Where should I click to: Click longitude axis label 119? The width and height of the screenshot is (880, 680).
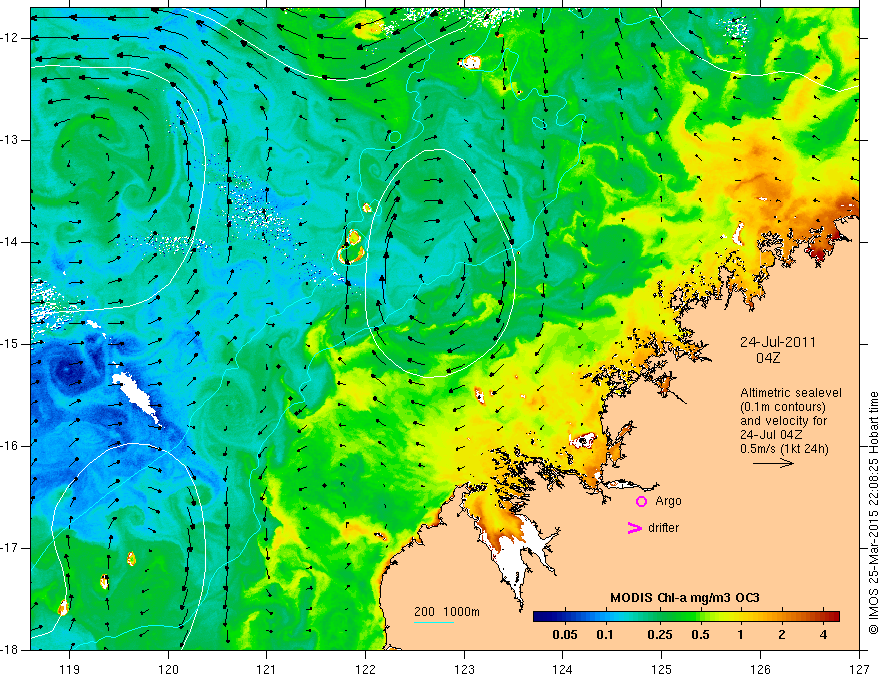[x=70, y=669]
